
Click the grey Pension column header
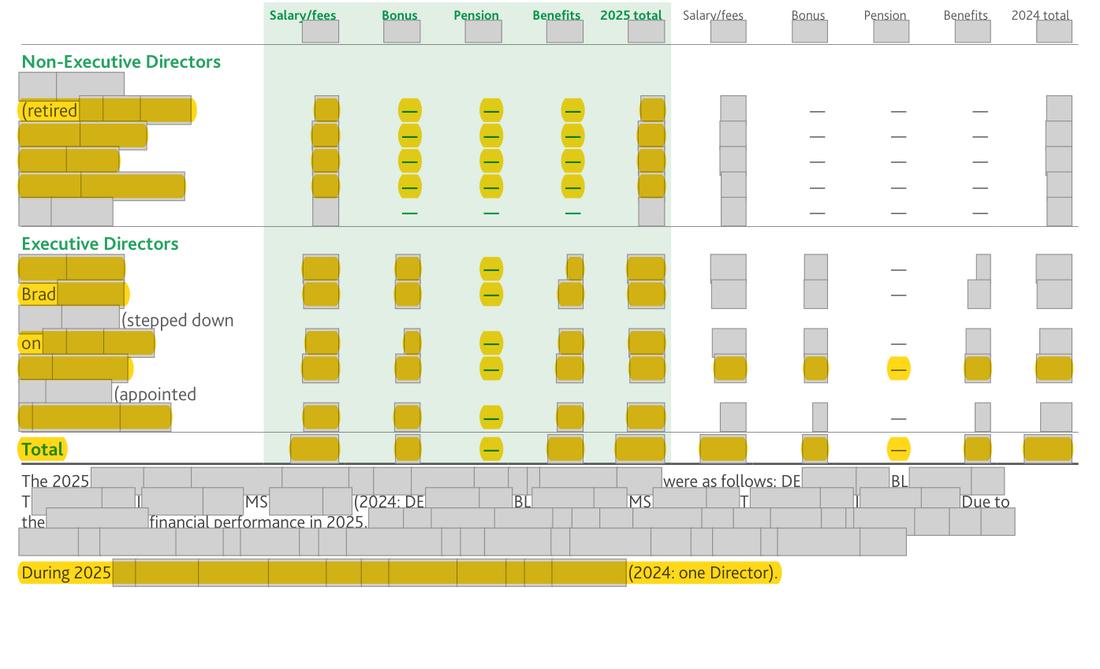coord(885,15)
